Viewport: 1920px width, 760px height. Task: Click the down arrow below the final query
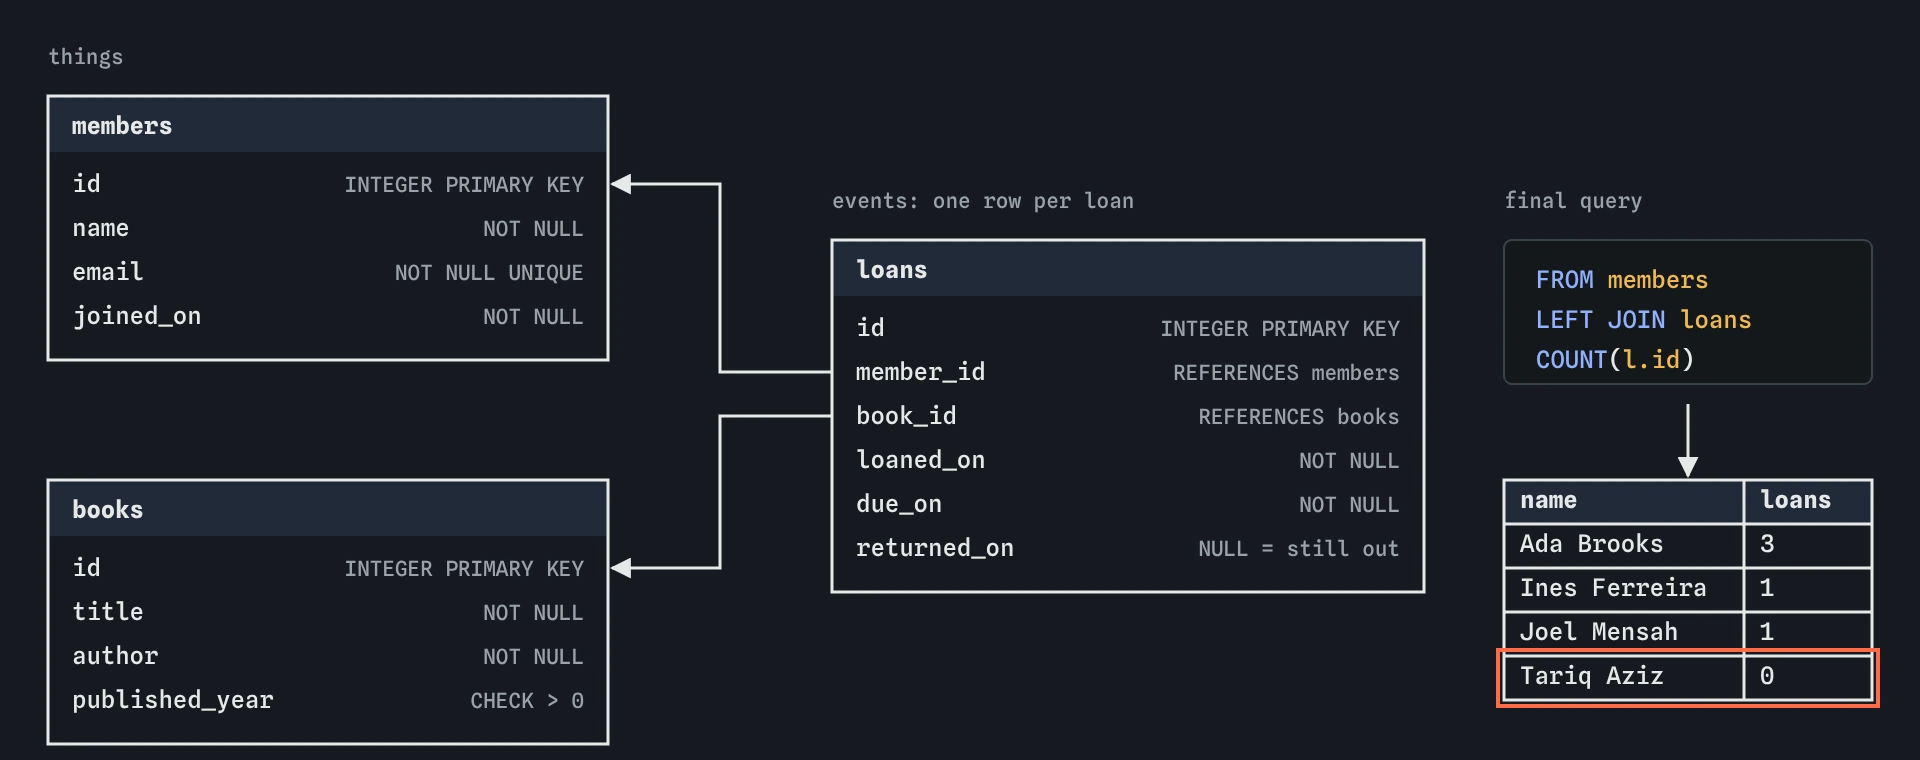click(x=1688, y=440)
